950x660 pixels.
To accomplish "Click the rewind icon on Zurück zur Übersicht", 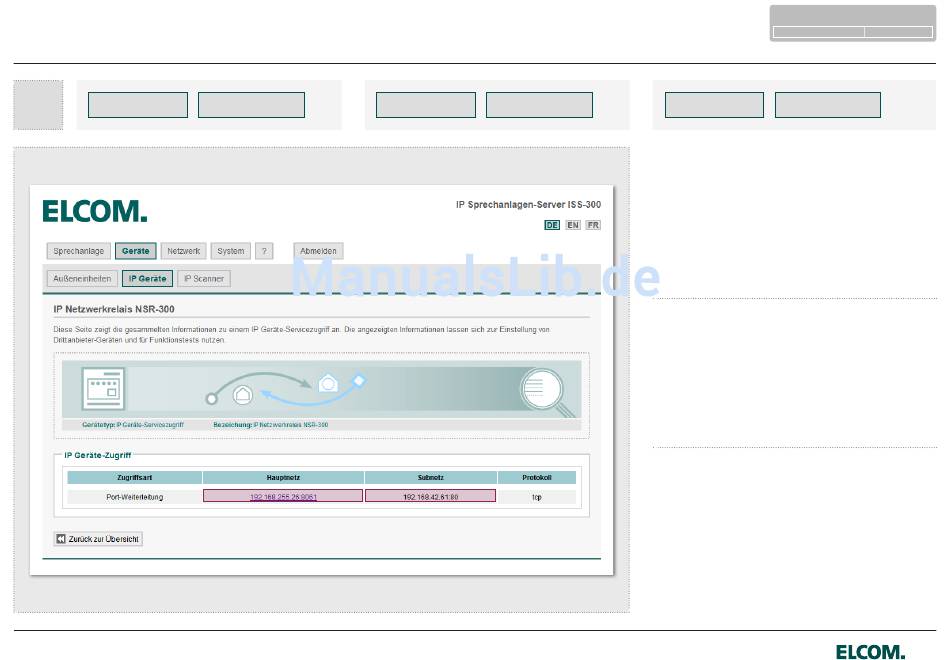I will 61,539.
